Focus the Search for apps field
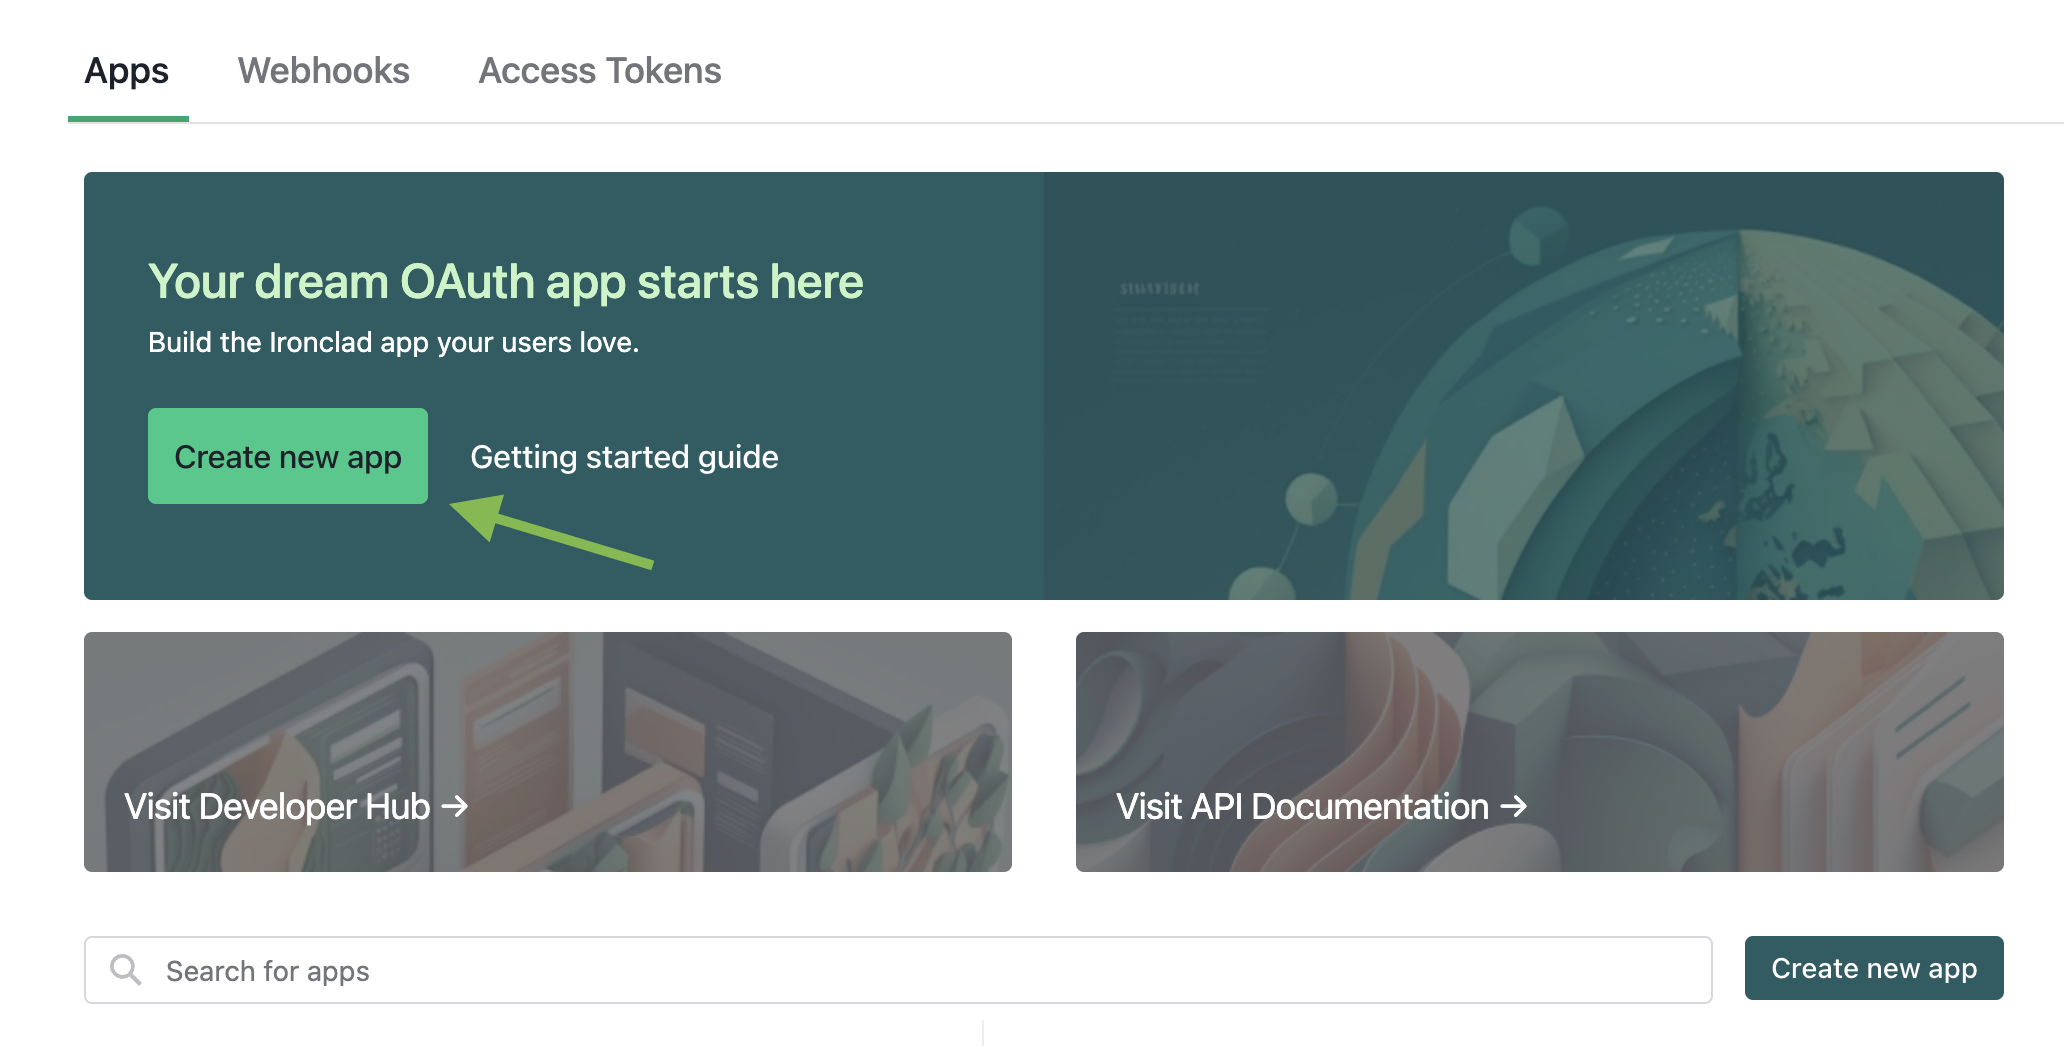This screenshot has height=1046, width=2064. (898, 970)
